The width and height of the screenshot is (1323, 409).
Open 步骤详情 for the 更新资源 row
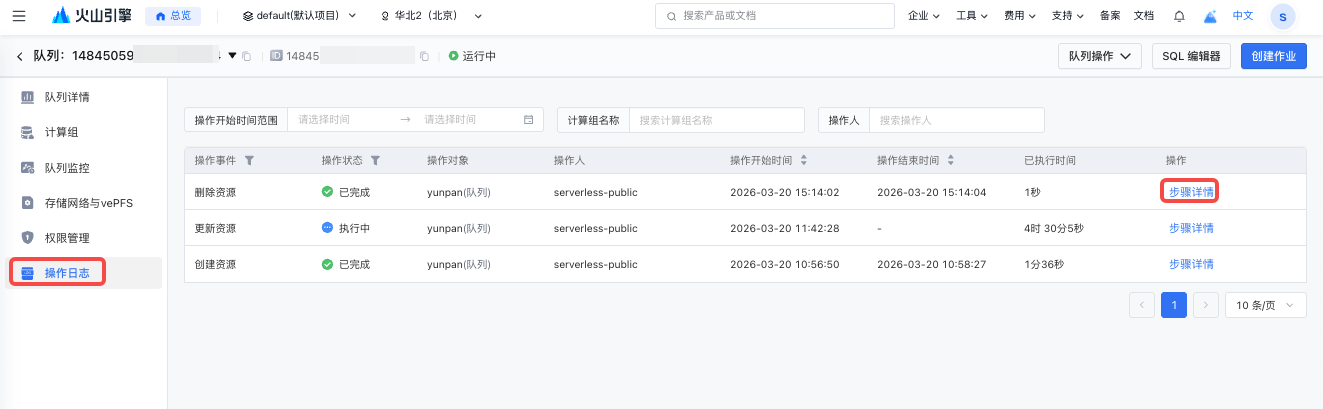[1190, 228]
